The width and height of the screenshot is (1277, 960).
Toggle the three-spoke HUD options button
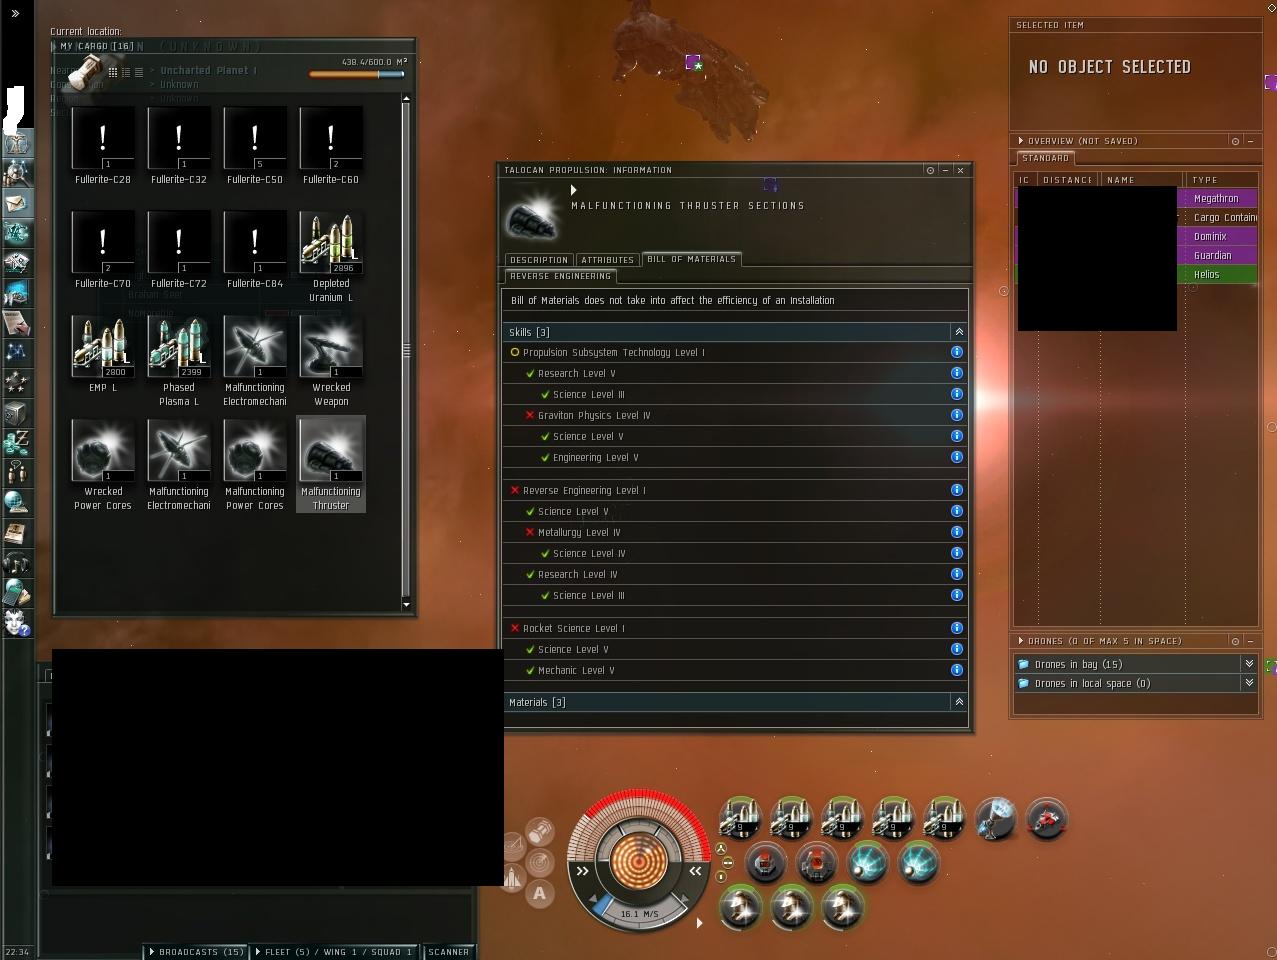click(720, 848)
